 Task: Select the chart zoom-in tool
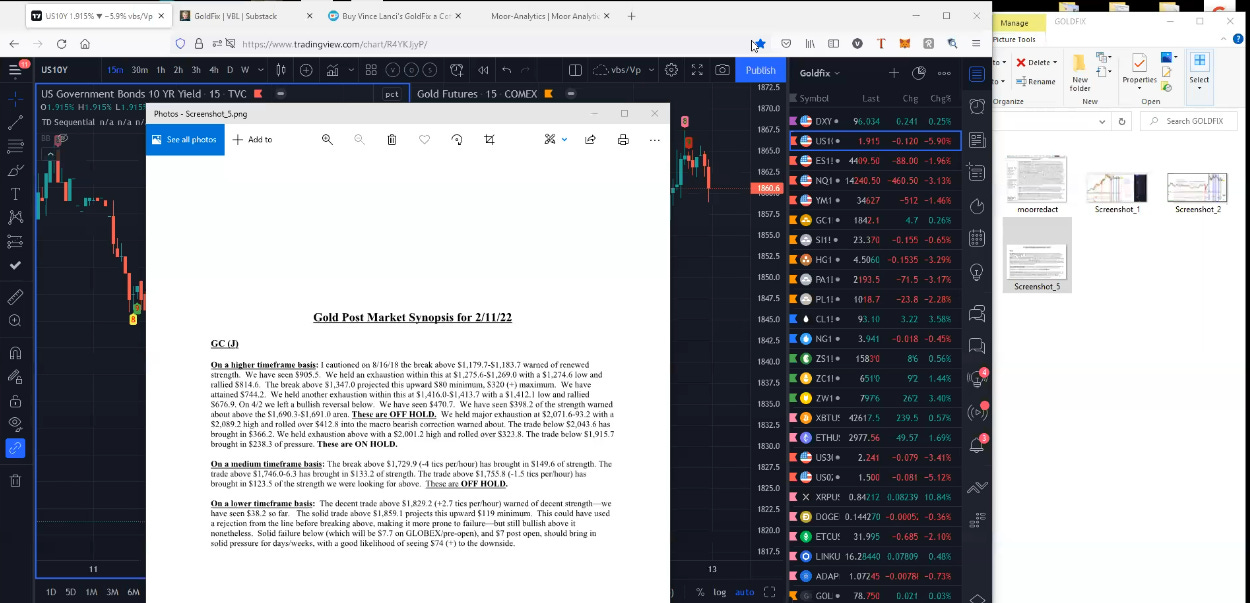(x=15, y=321)
